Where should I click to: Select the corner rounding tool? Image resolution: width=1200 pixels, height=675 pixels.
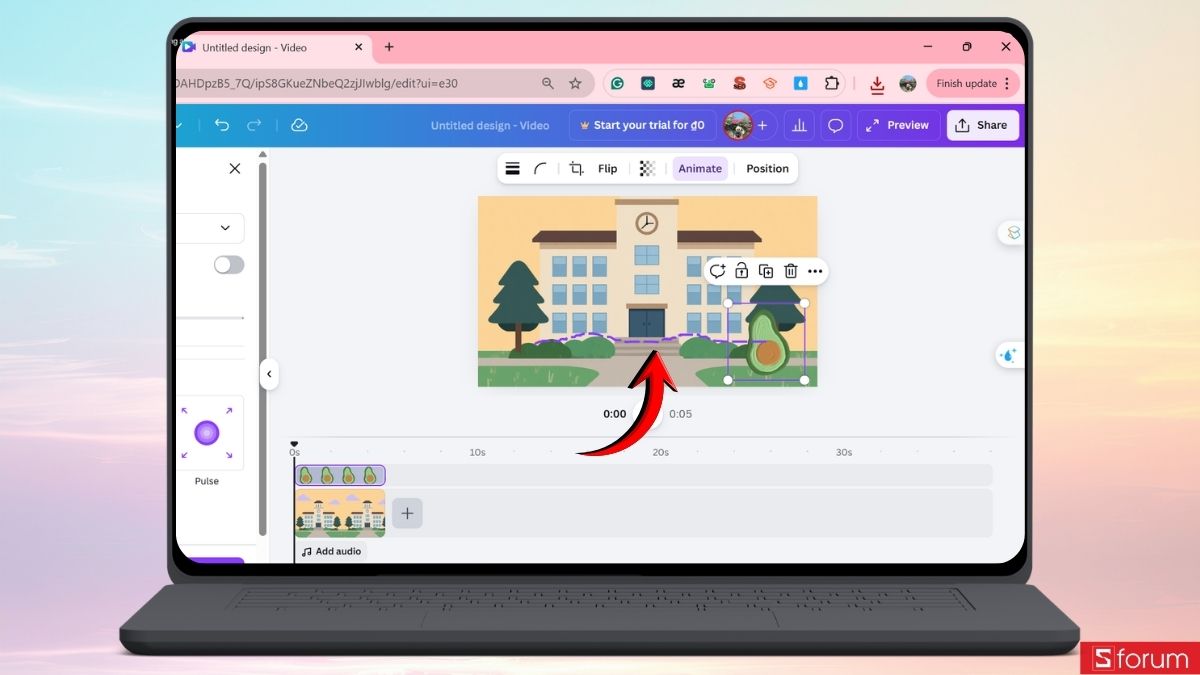point(540,169)
